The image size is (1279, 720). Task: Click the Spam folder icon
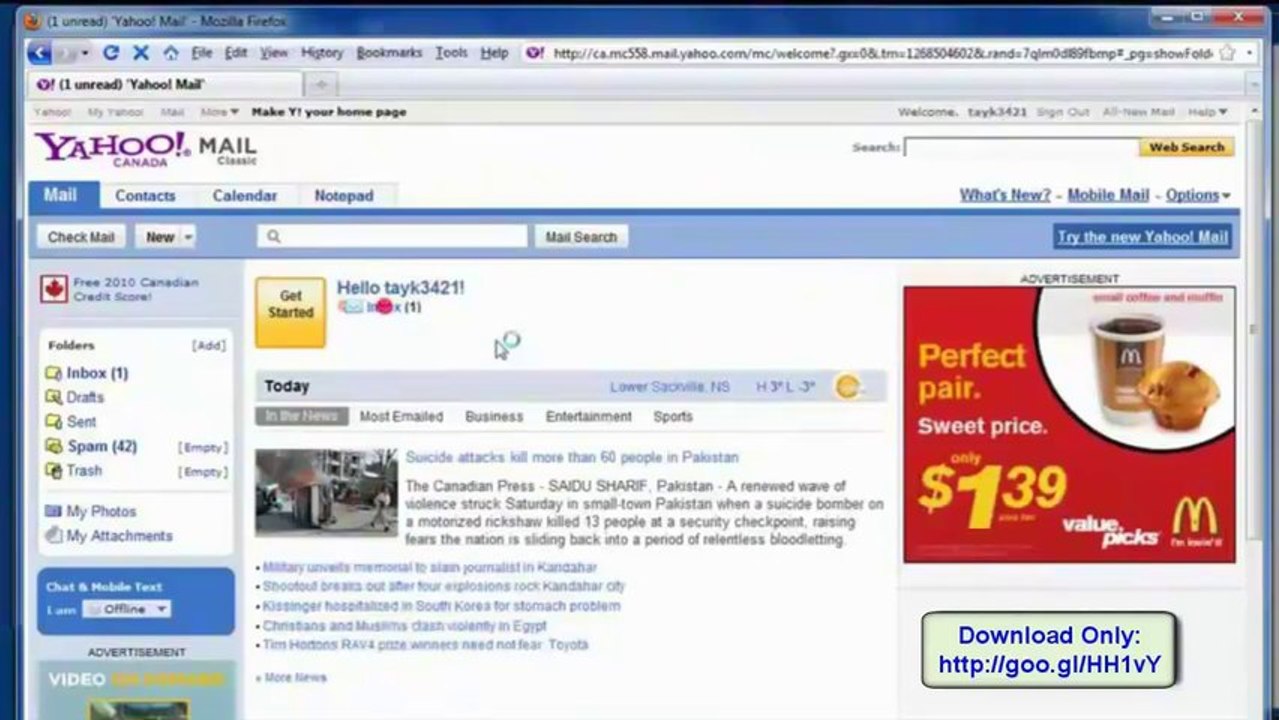pyautogui.click(x=53, y=446)
